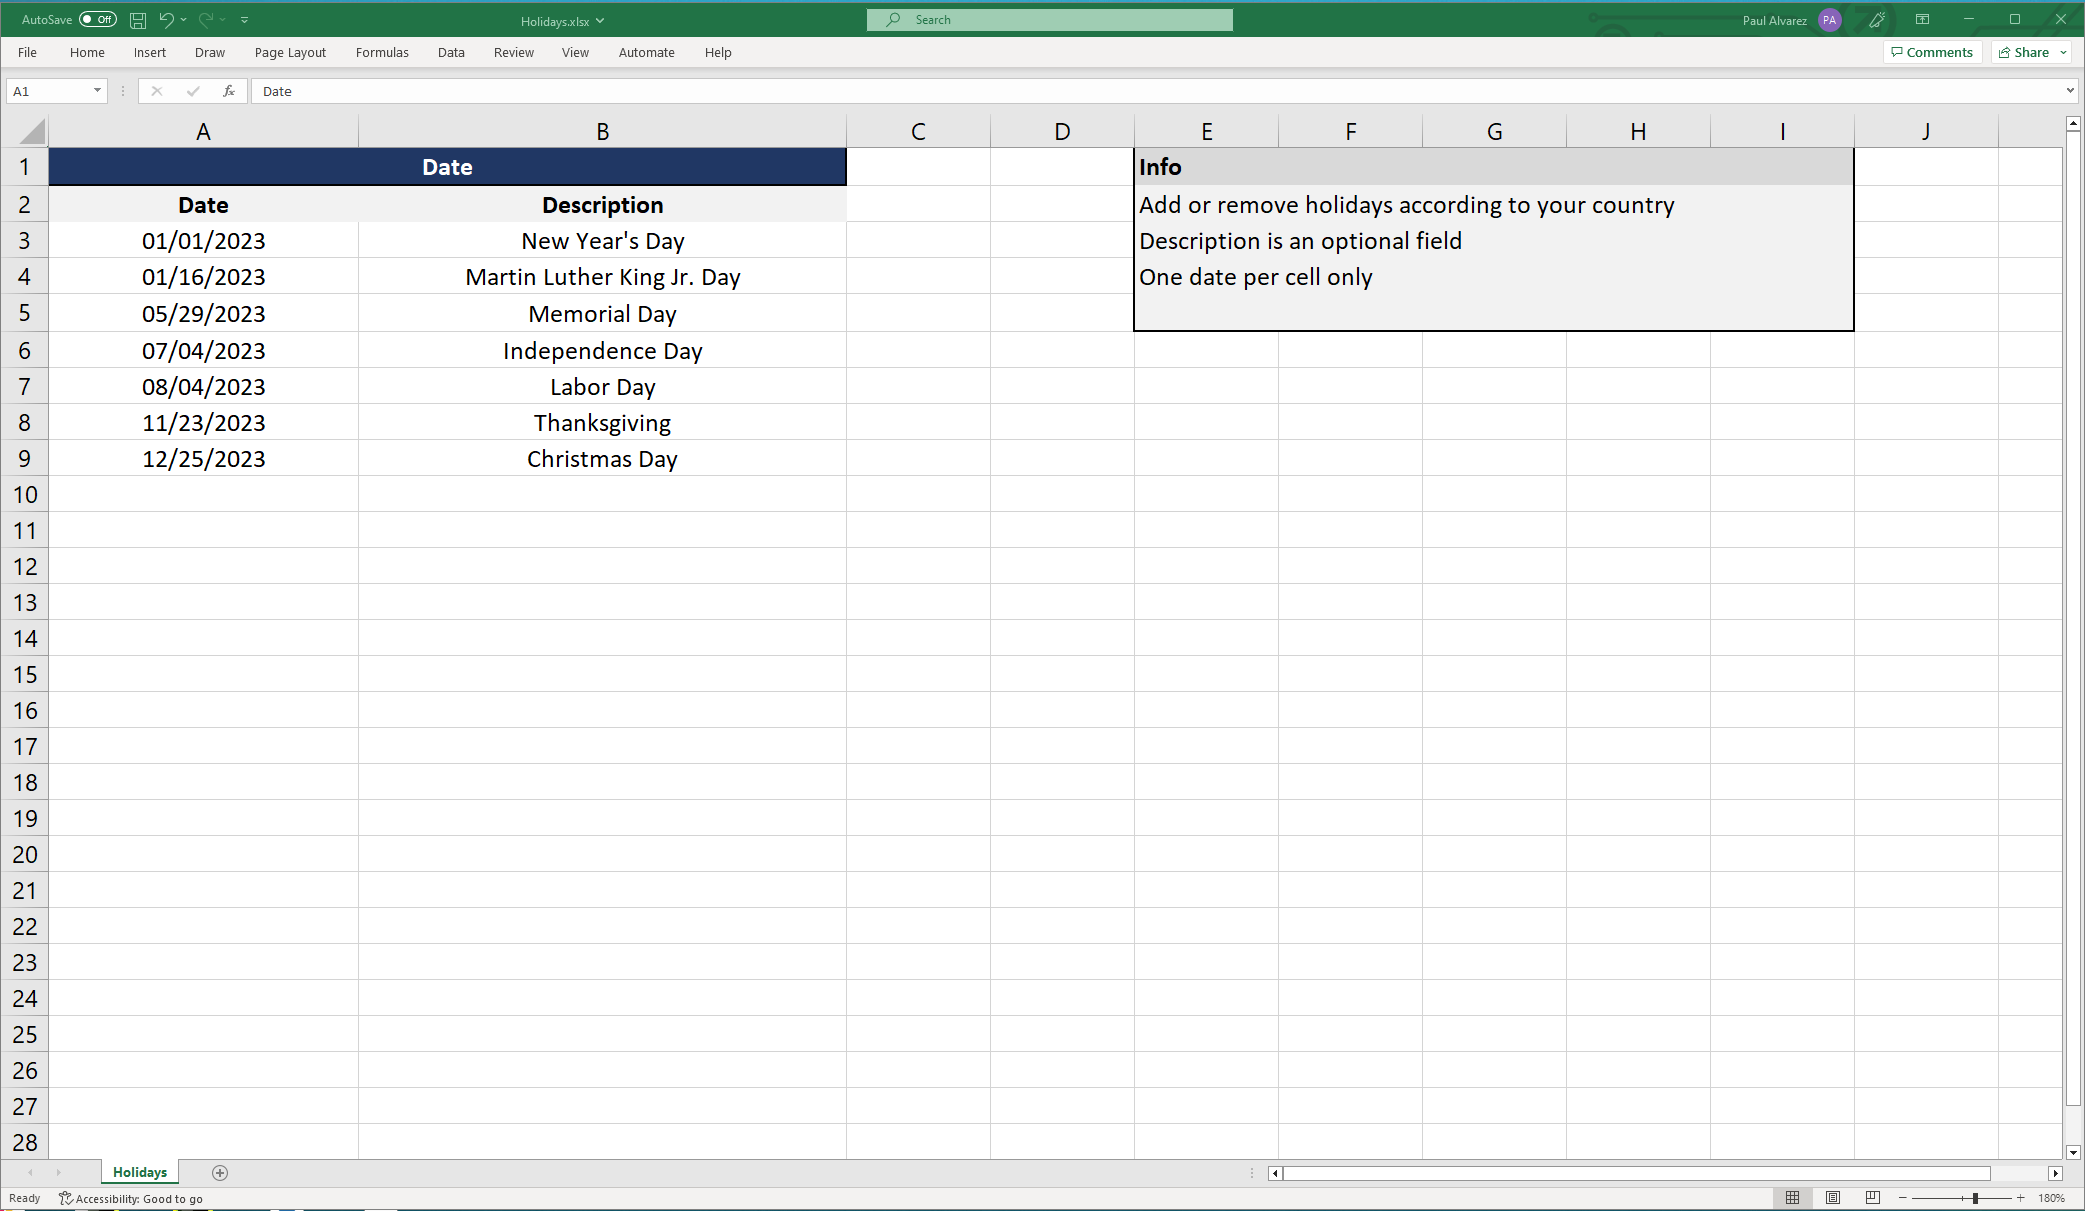Click the Ribbon Display Options icon
Viewport: 2085px width, 1211px height.
click(1922, 20)
